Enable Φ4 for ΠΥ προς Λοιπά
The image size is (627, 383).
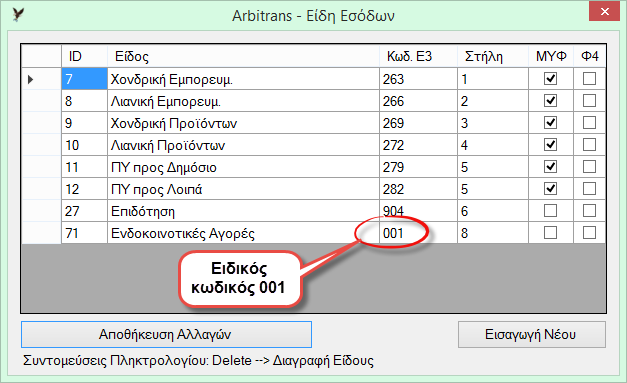pos(589,189)
